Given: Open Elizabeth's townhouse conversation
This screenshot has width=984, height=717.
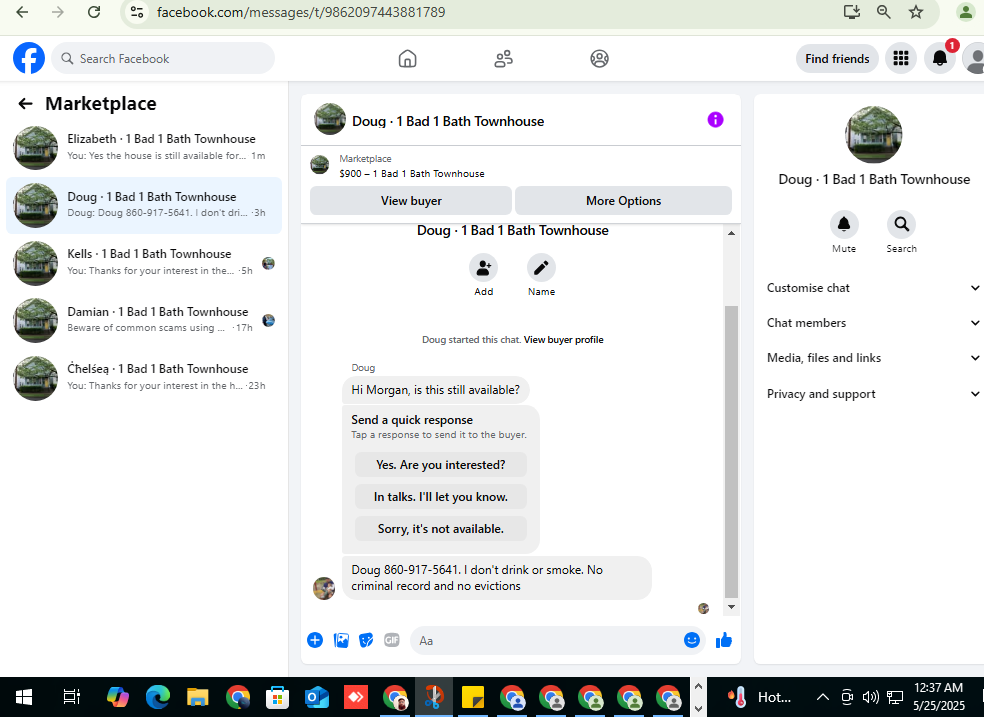Looking at the screenshot, I should [144, 147].
